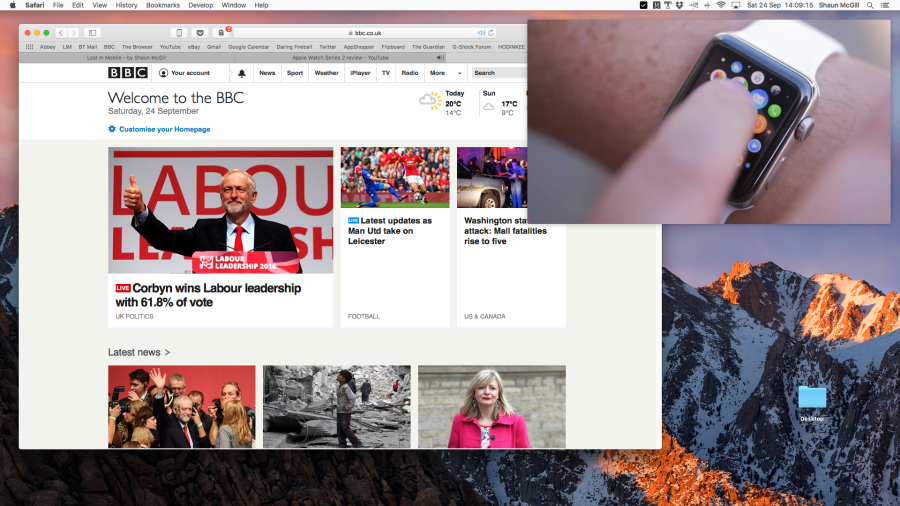Open the football match thumbnail

pos(395,177)
